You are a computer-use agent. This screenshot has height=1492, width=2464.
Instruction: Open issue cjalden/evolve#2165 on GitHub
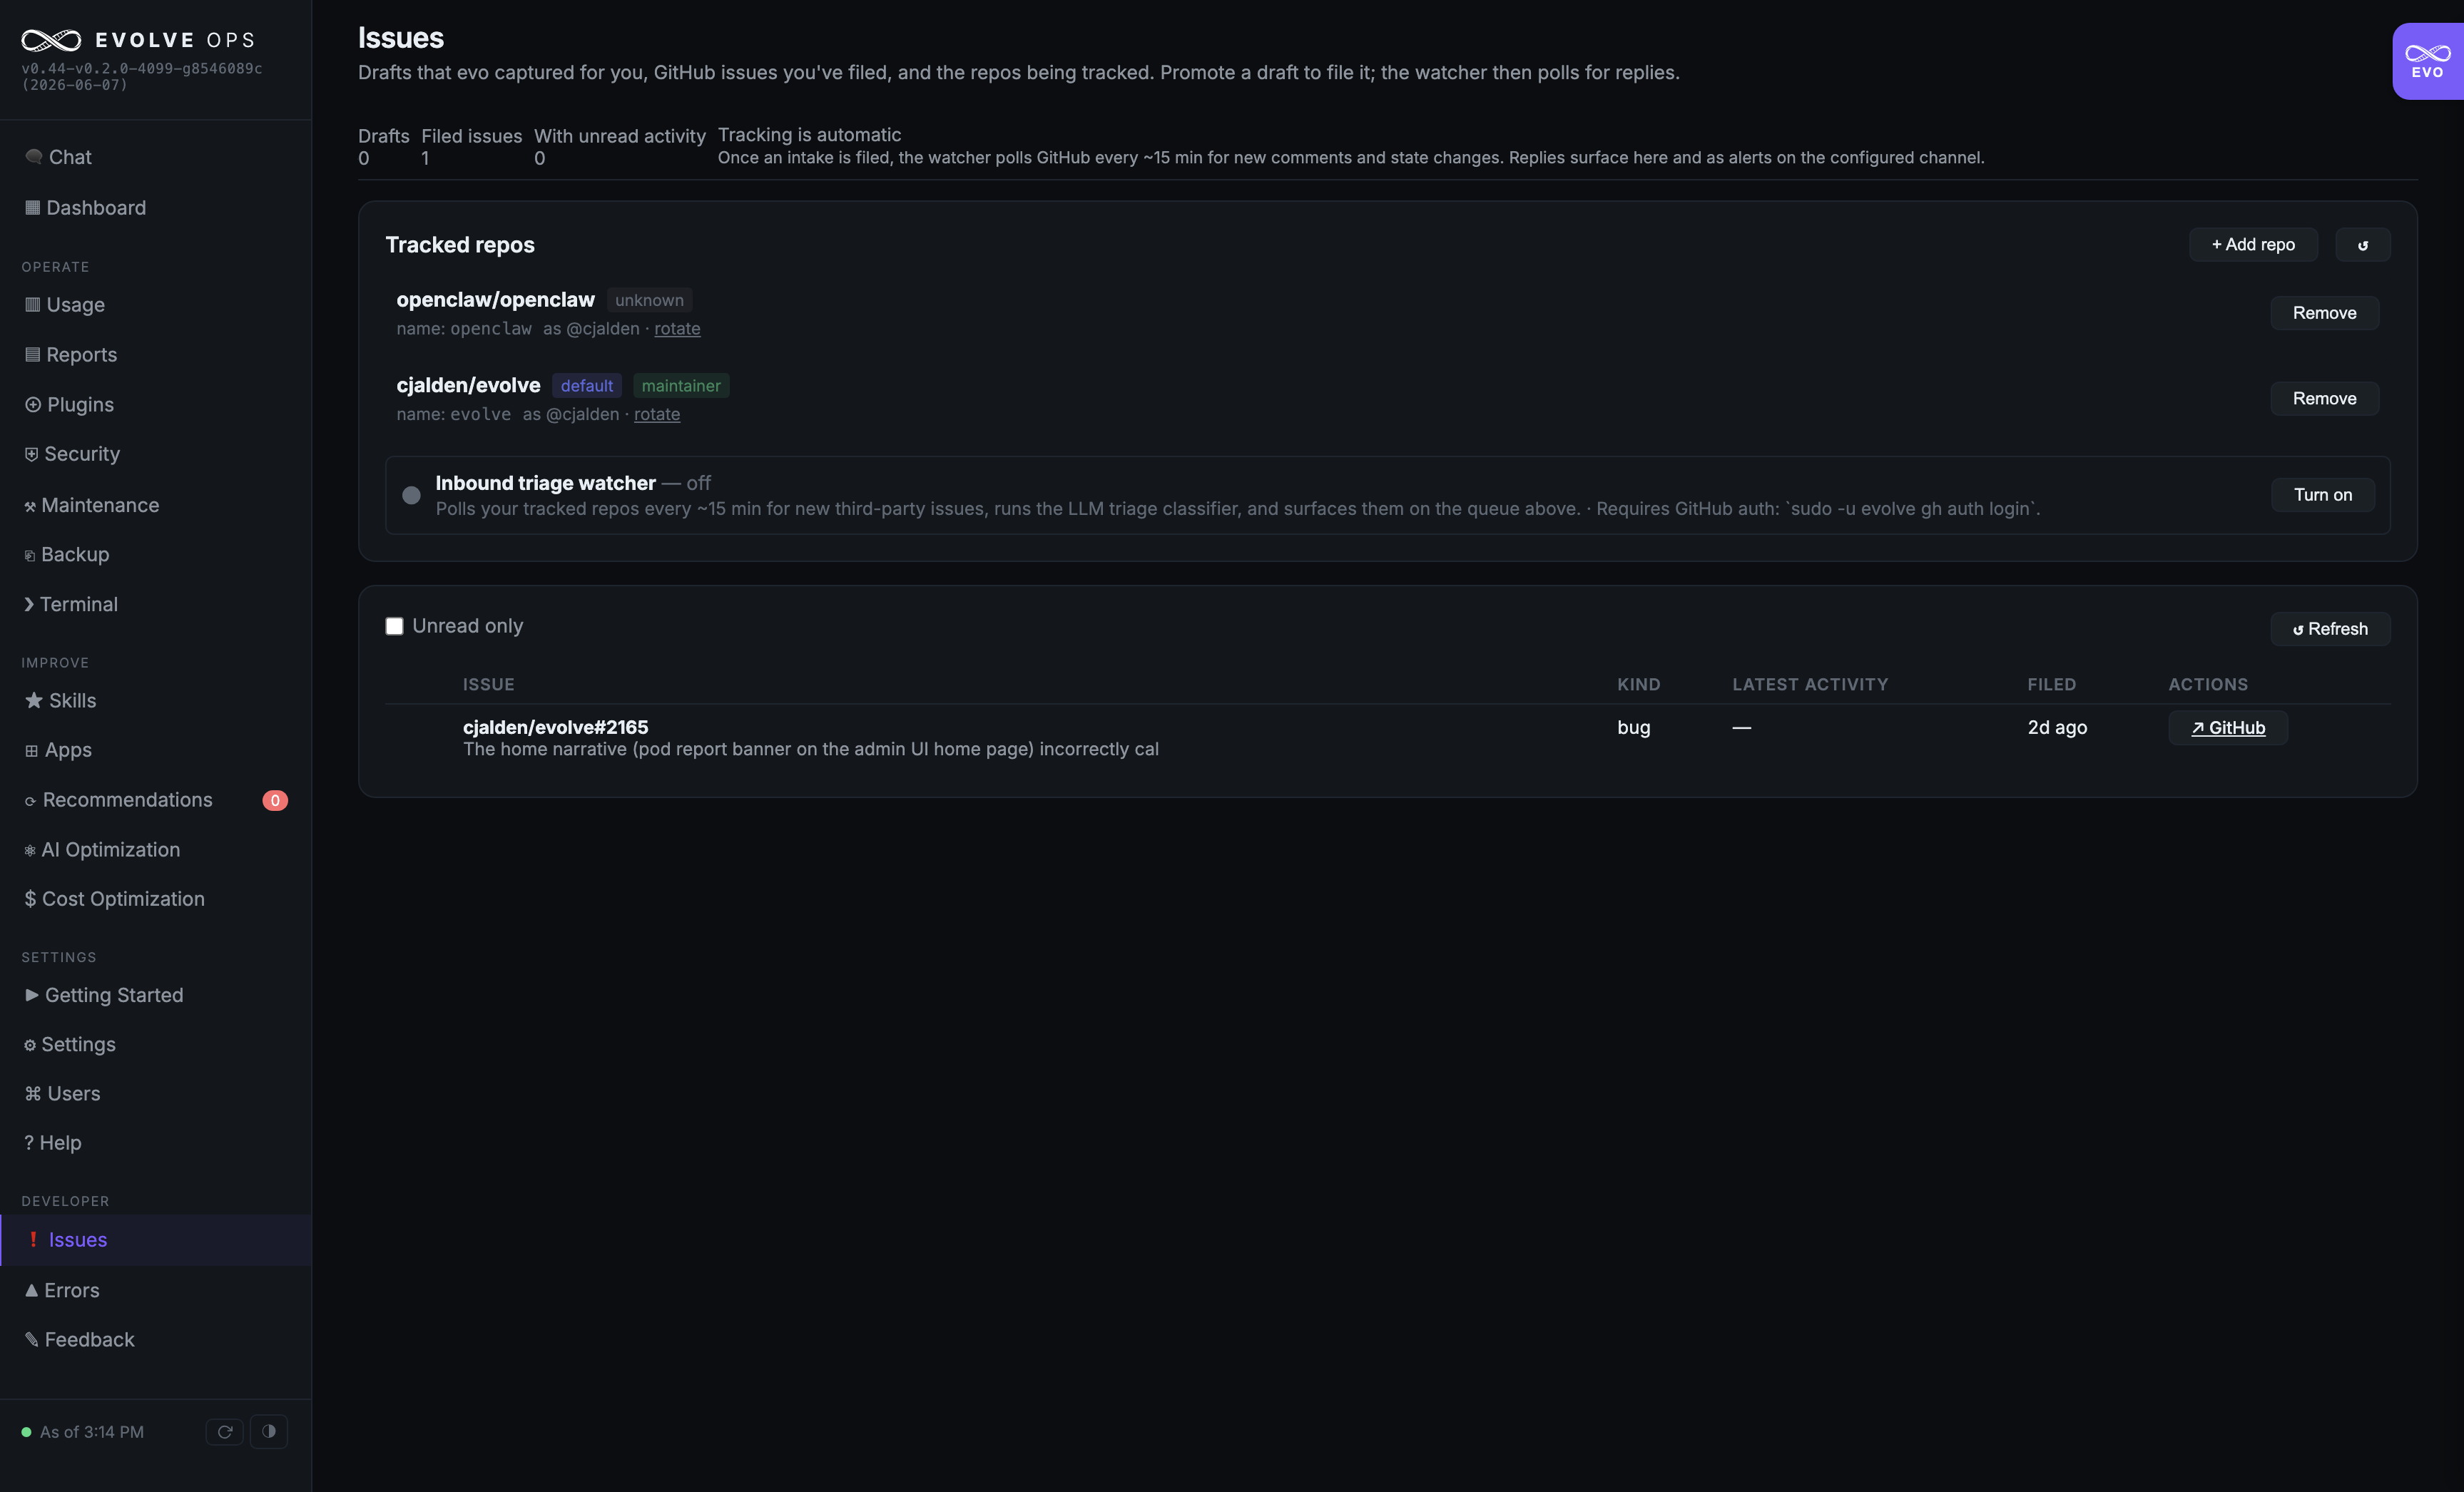click(x=2227, y=728)
